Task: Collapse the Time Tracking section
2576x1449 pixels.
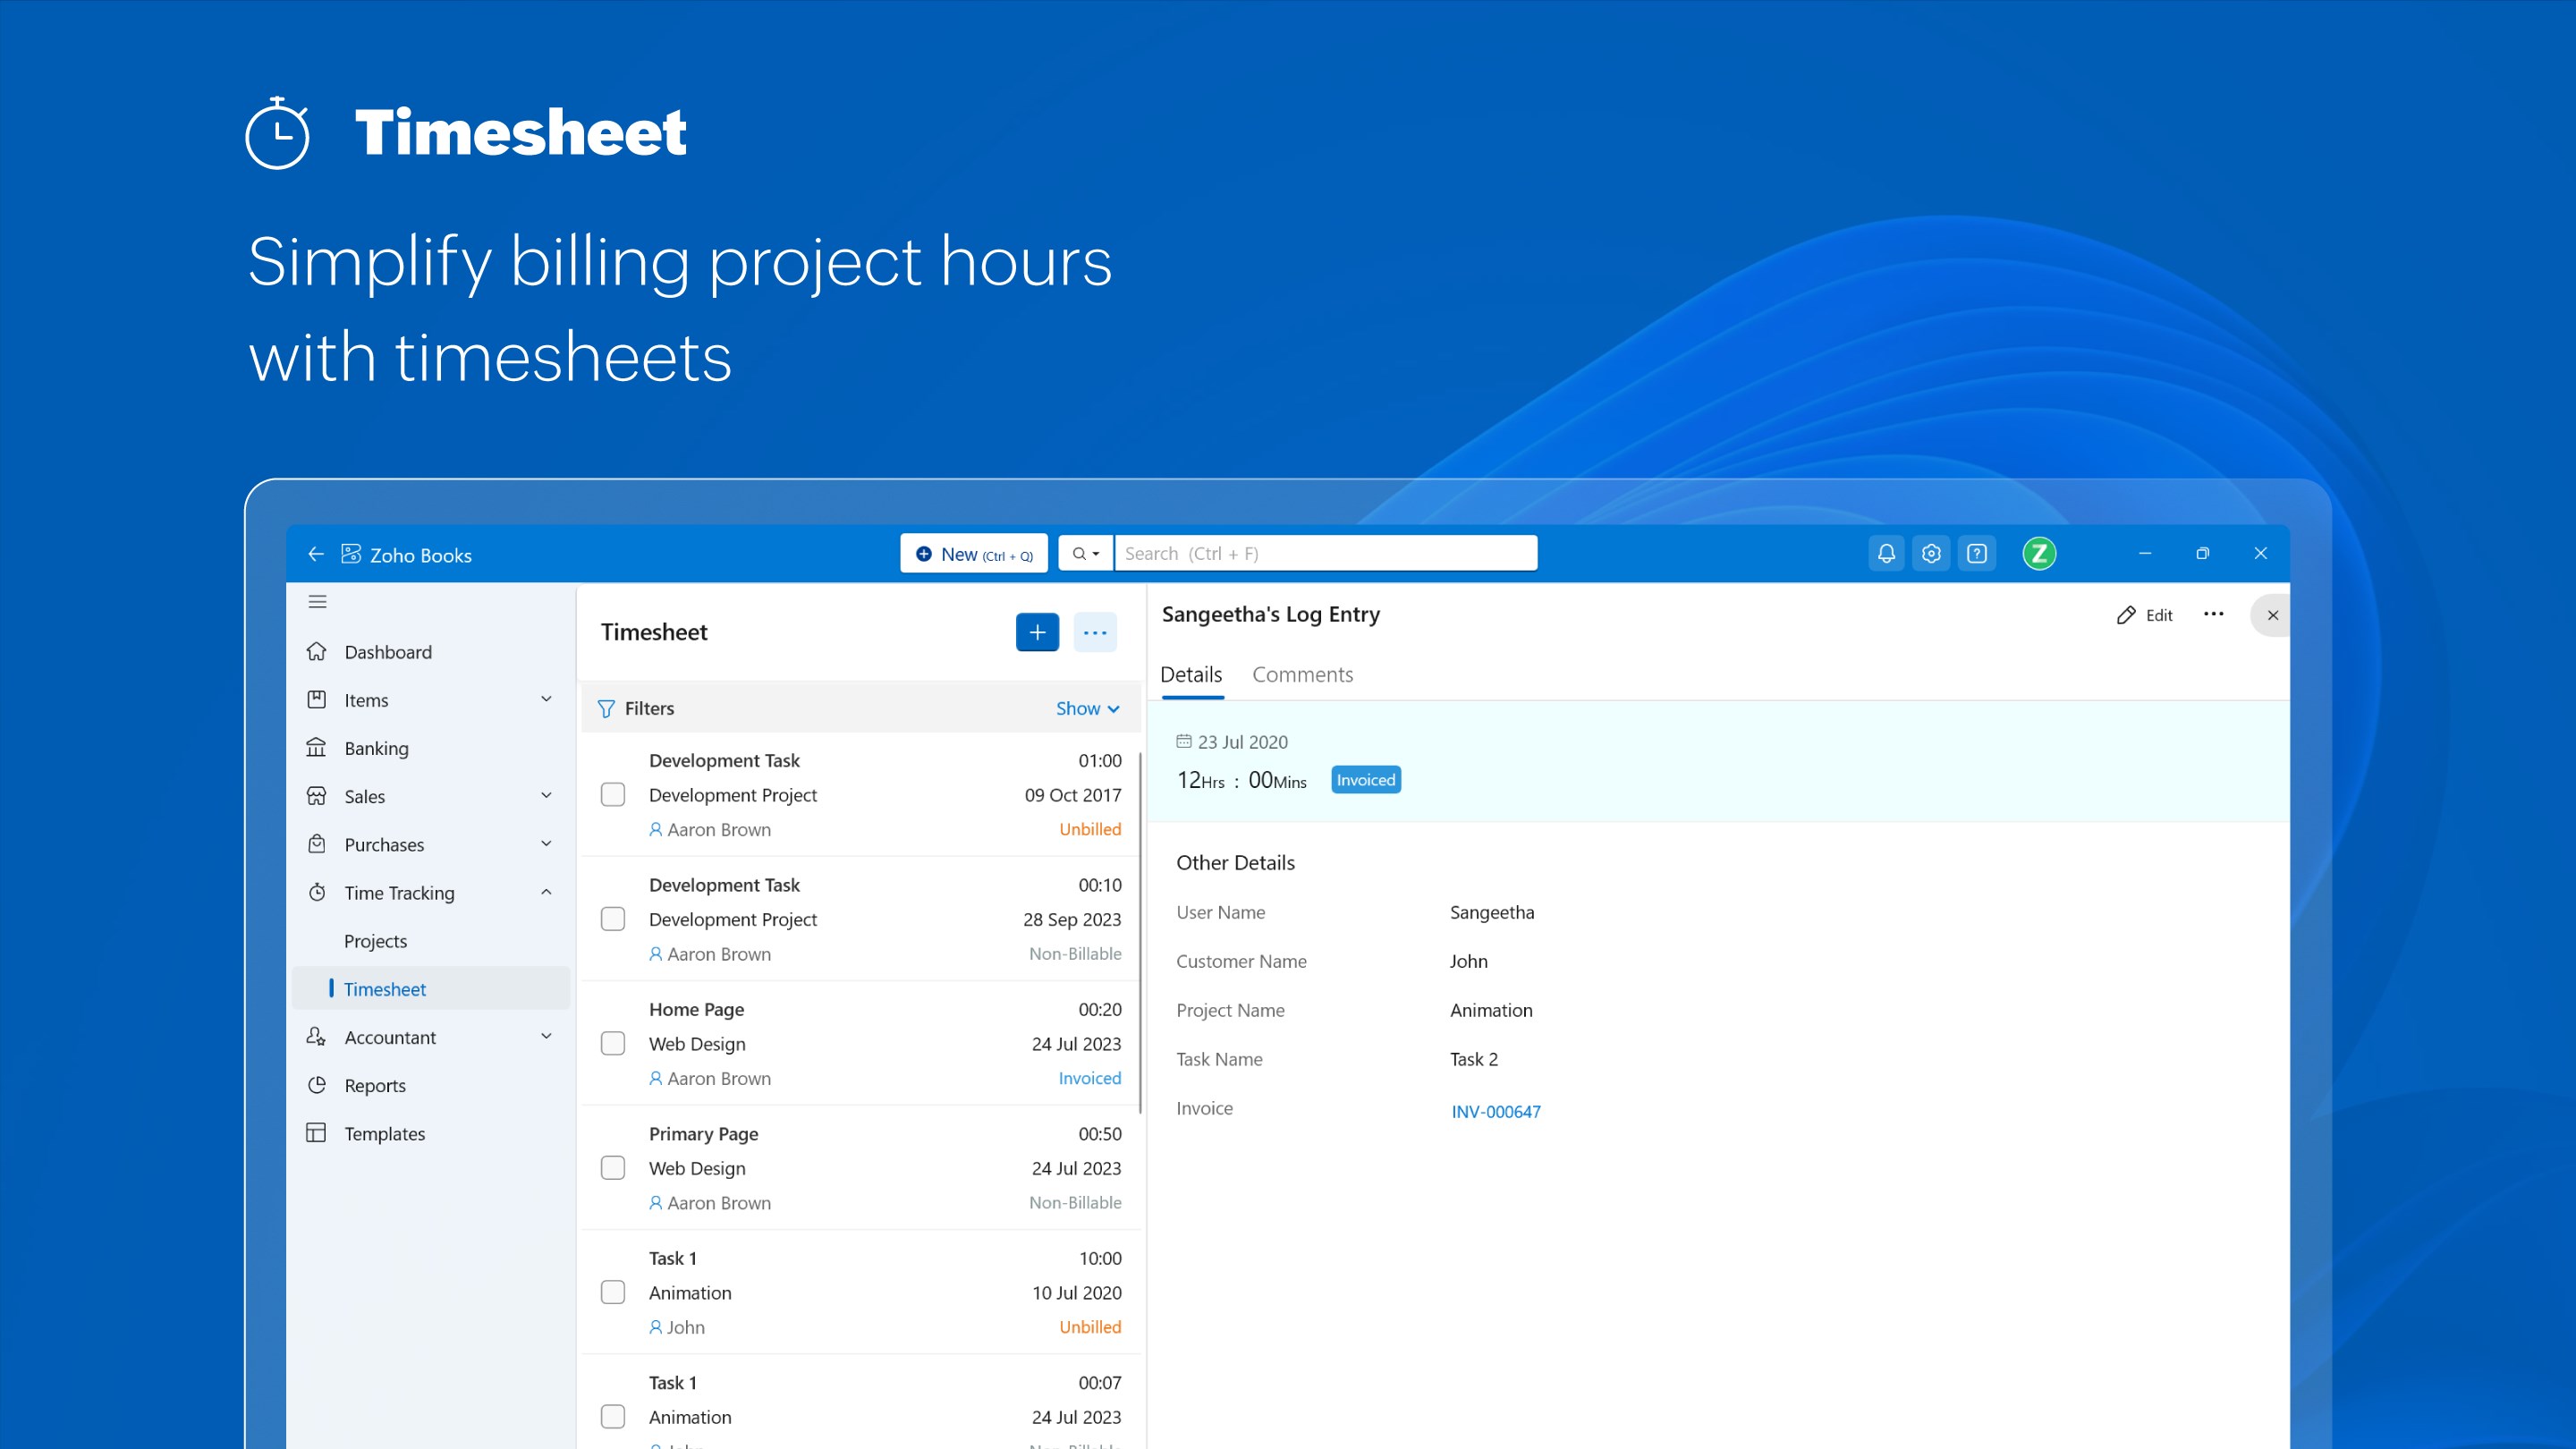Action: tap(546, 892)
